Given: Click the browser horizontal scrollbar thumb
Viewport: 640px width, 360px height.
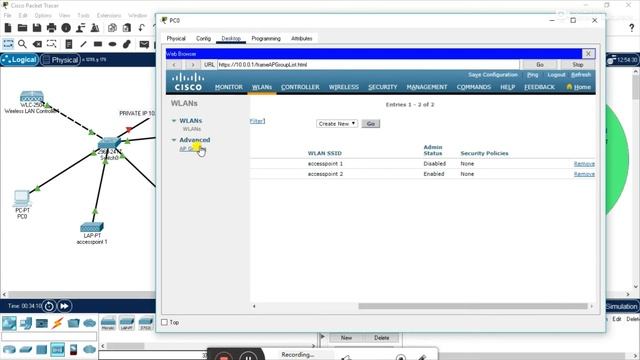Looking at the screenshot, I should coord(473,306).
